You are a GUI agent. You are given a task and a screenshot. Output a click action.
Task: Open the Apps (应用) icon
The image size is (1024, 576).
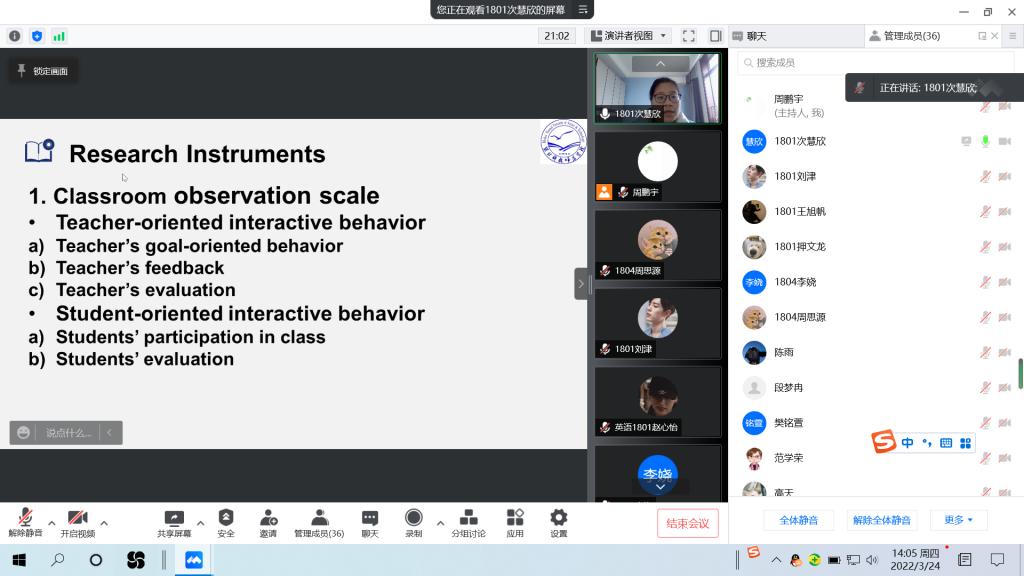tap(515, 518)
